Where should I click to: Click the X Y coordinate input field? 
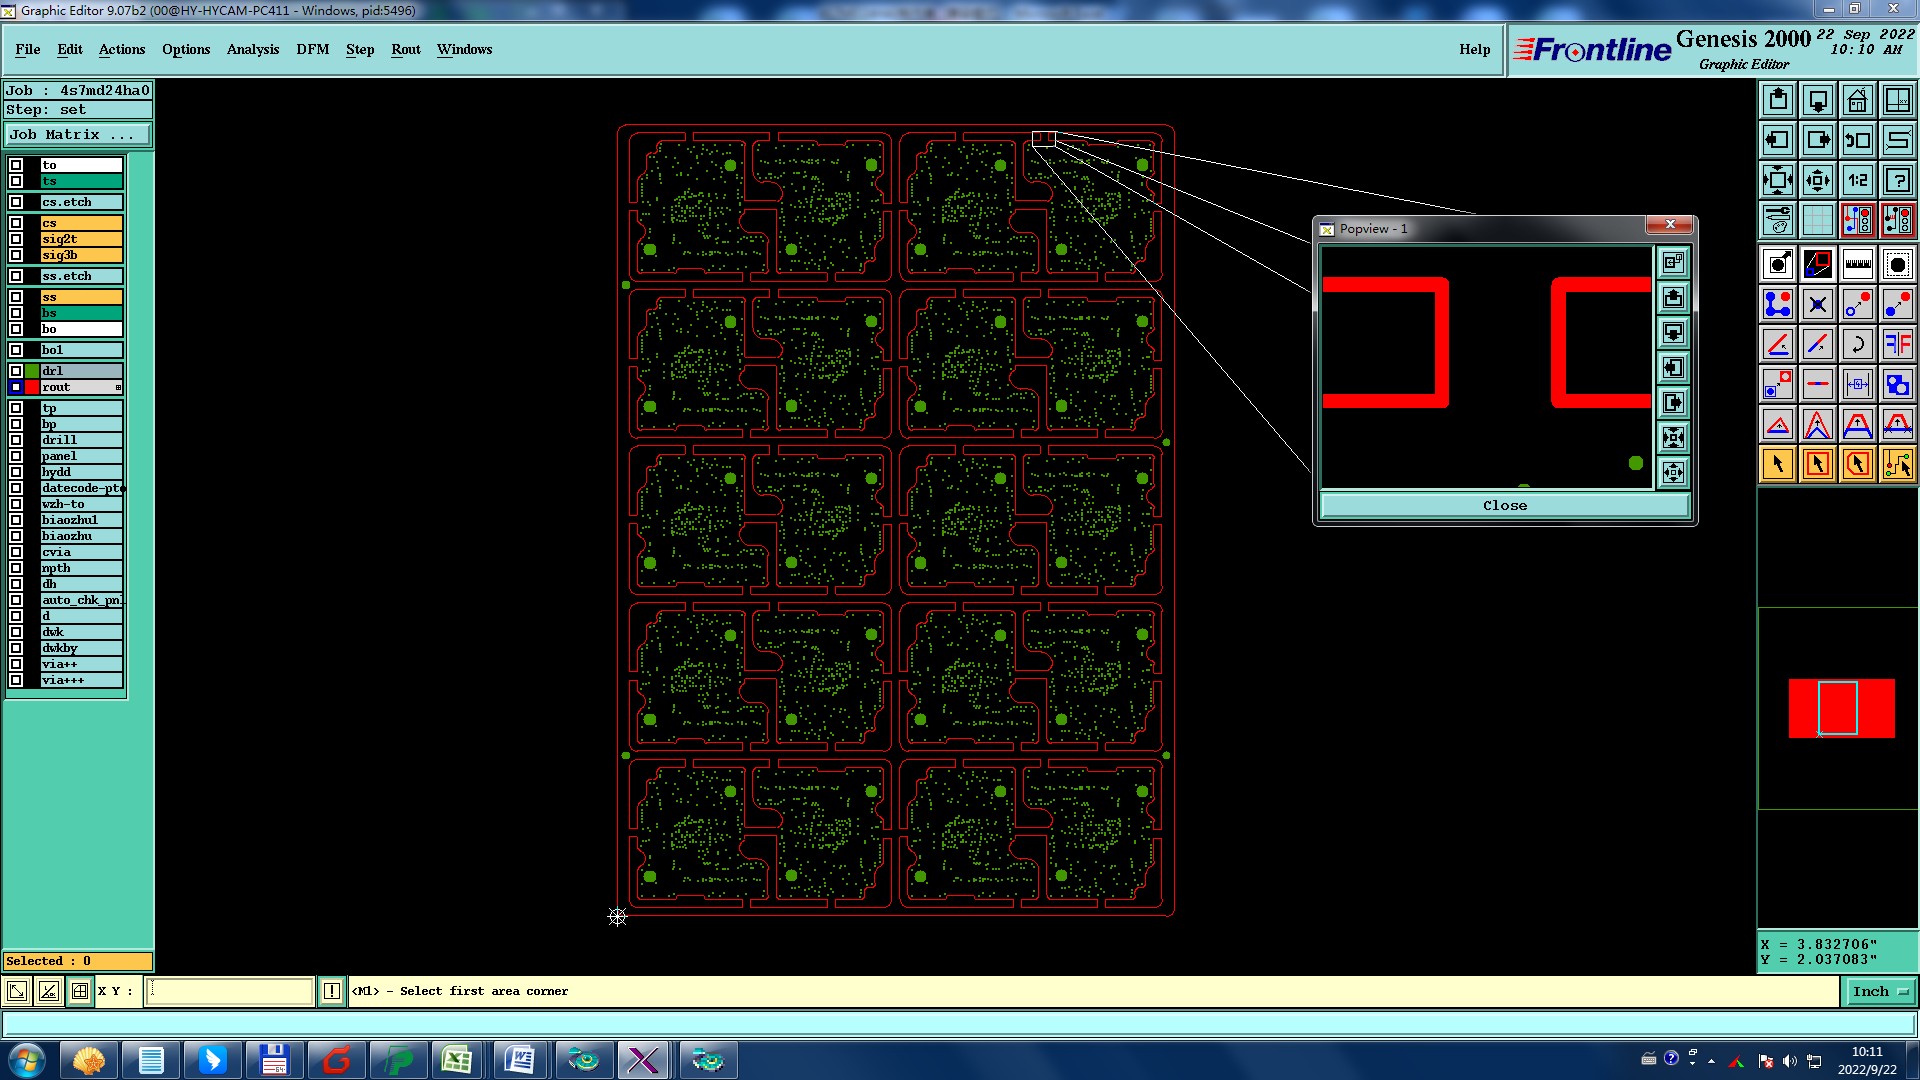[x=230, y=991]
